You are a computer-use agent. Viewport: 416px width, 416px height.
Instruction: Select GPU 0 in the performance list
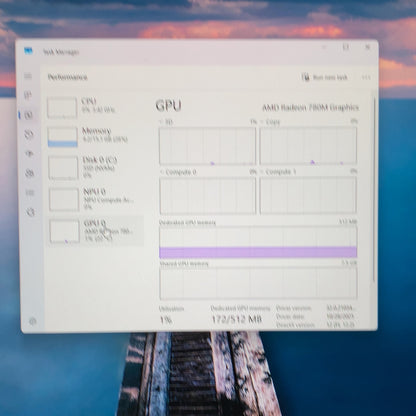click(x=95, y=231)
